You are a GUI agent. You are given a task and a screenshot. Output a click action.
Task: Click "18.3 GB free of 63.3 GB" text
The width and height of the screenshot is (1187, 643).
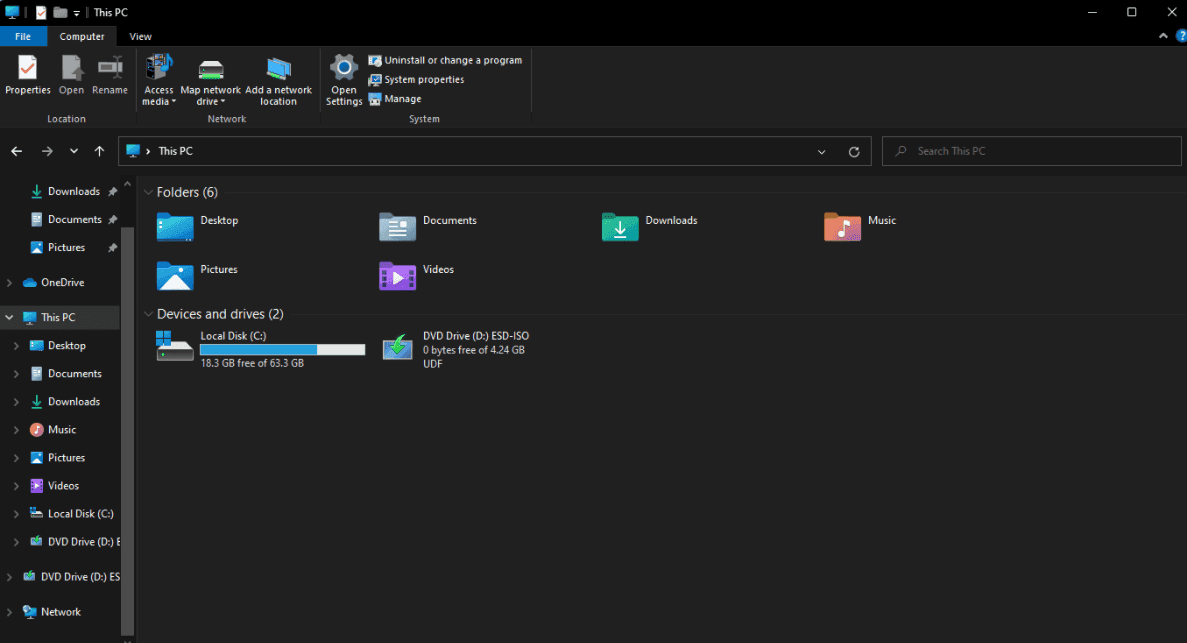click(252, 364)
